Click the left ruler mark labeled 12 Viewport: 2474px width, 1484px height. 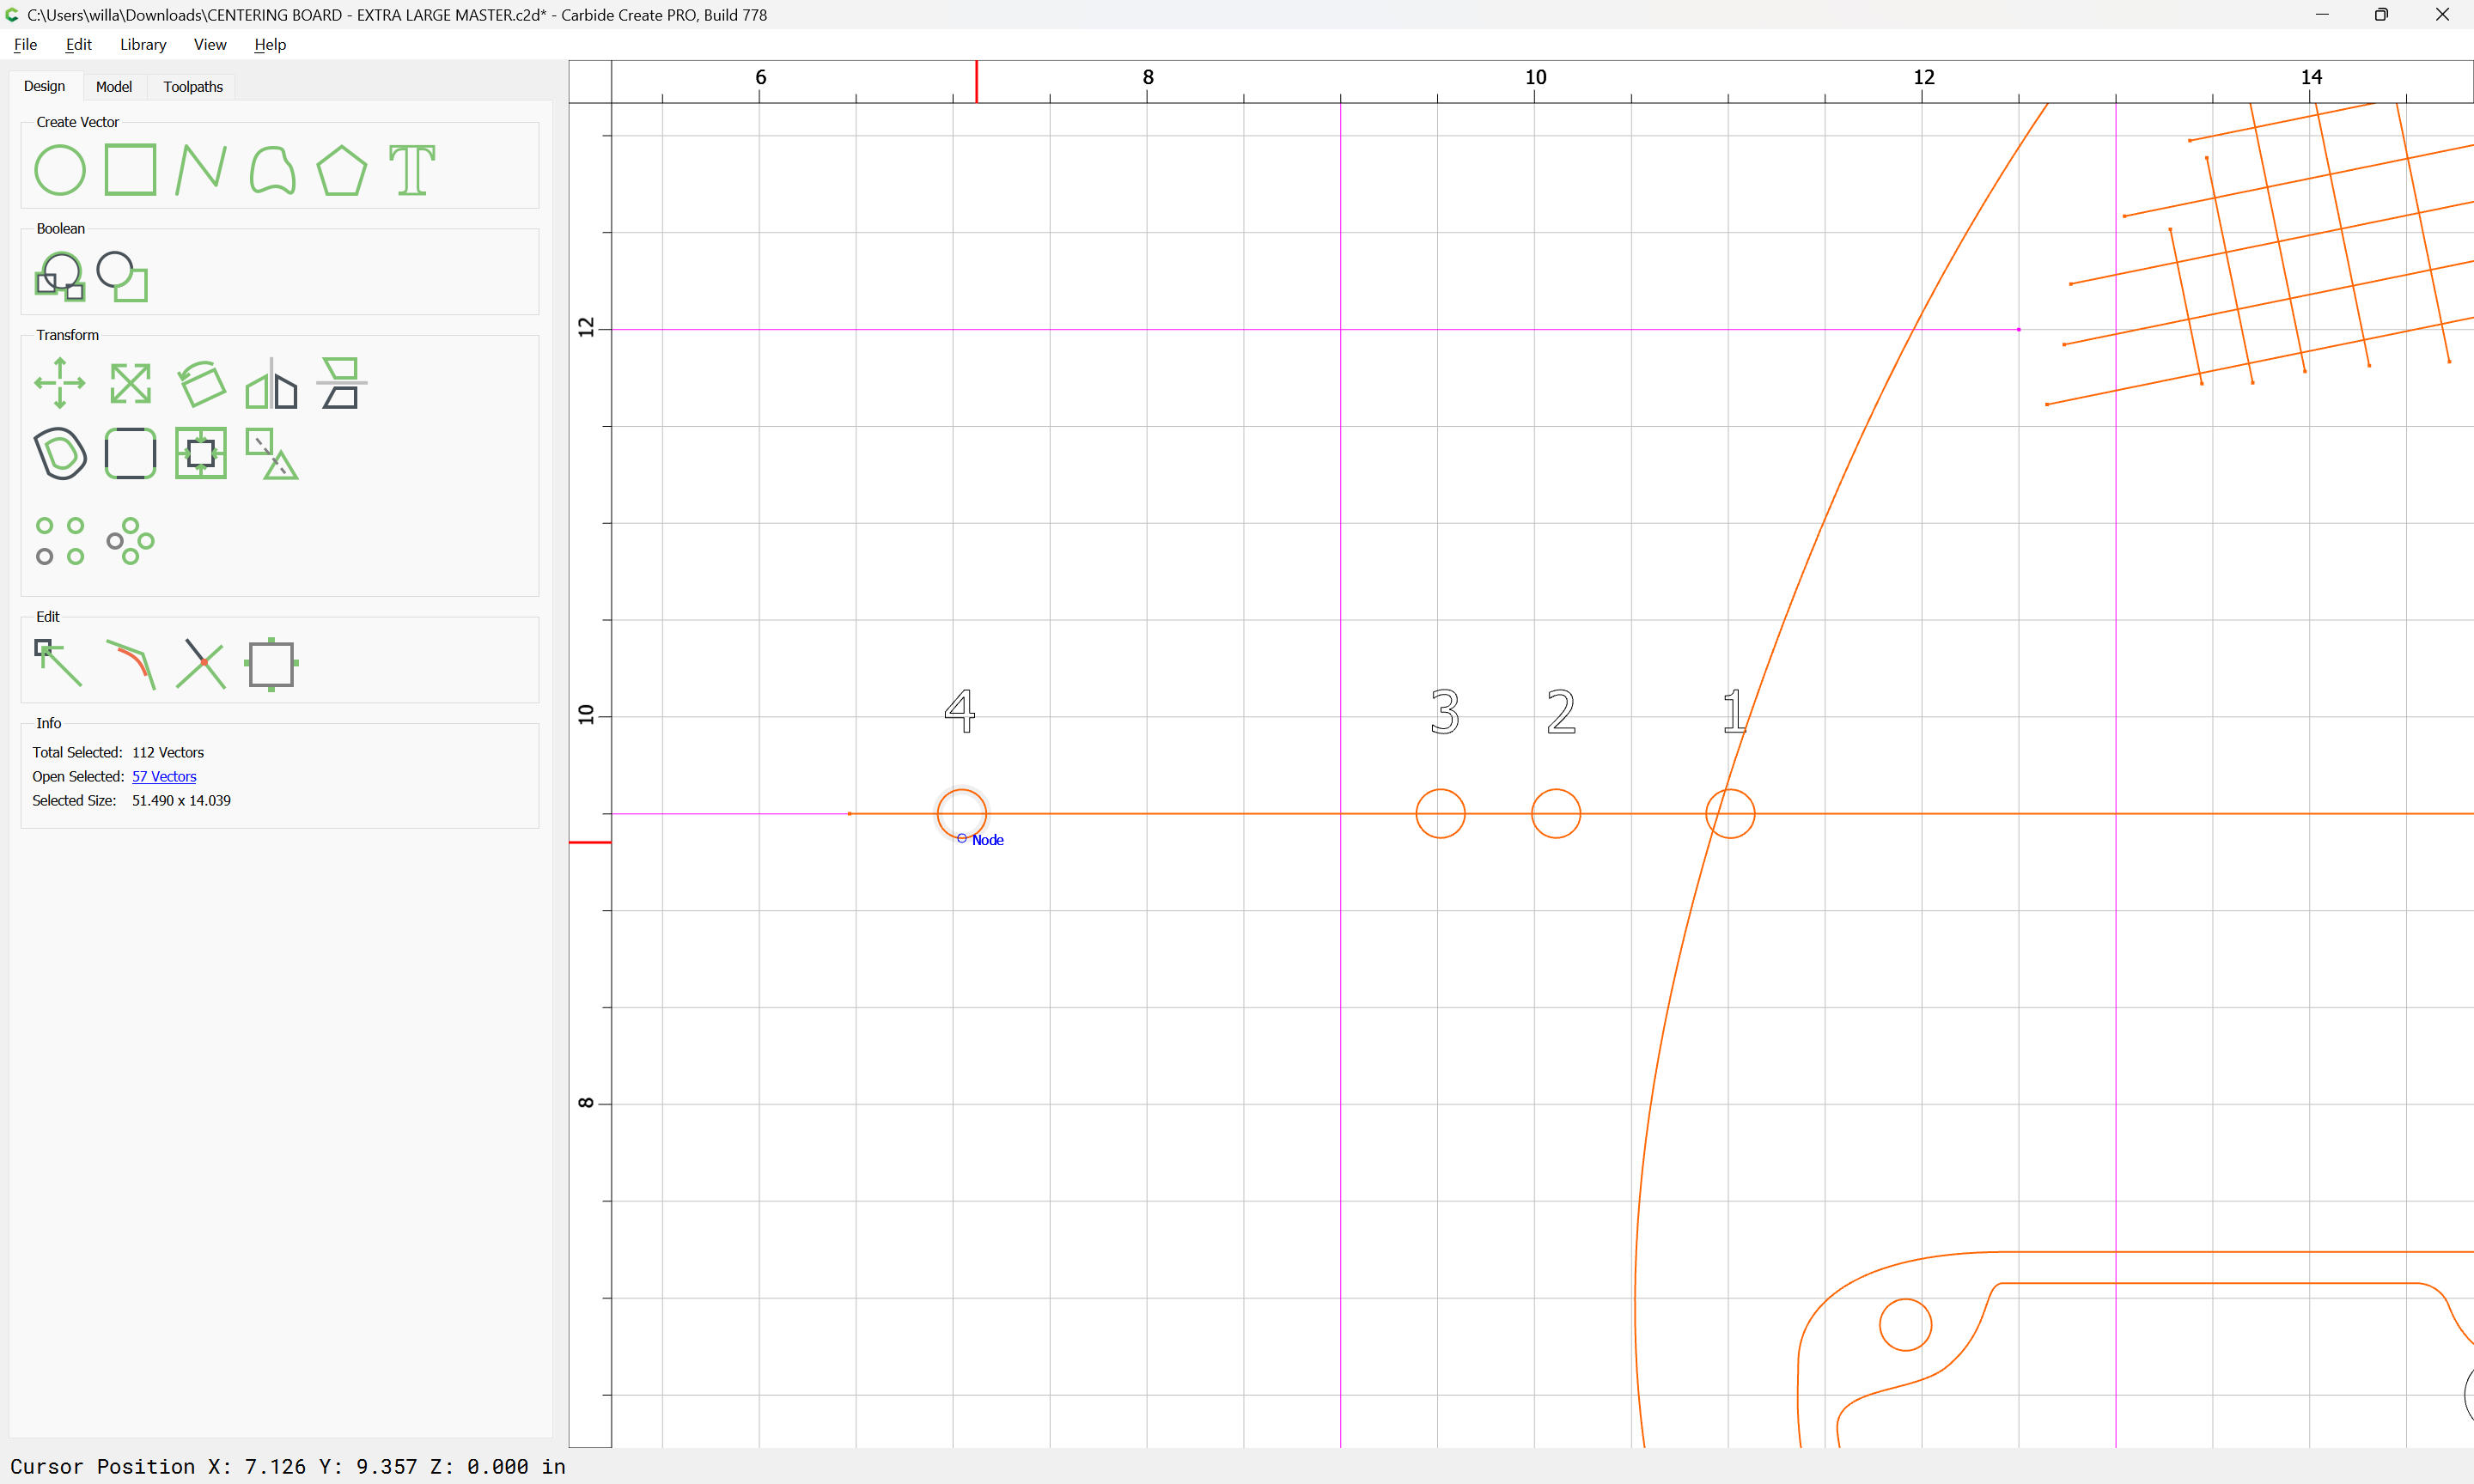coord(586,327)
